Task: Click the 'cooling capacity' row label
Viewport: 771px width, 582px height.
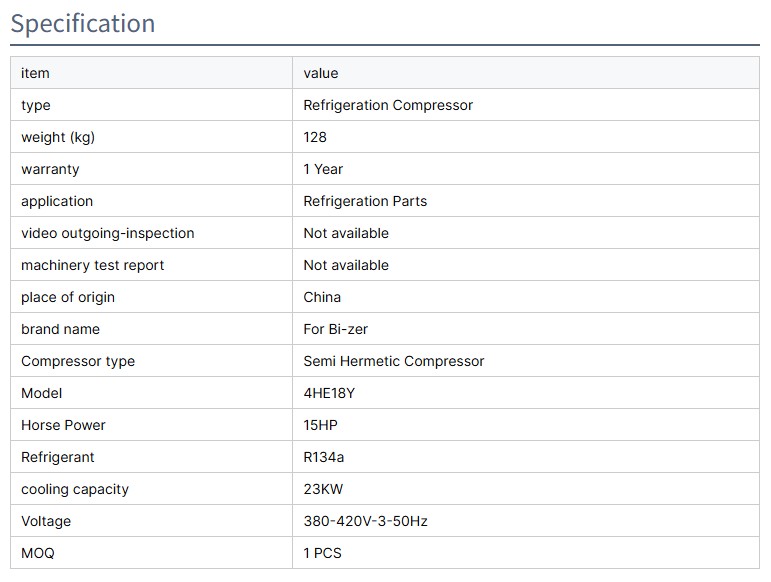Action: (75, 489)
